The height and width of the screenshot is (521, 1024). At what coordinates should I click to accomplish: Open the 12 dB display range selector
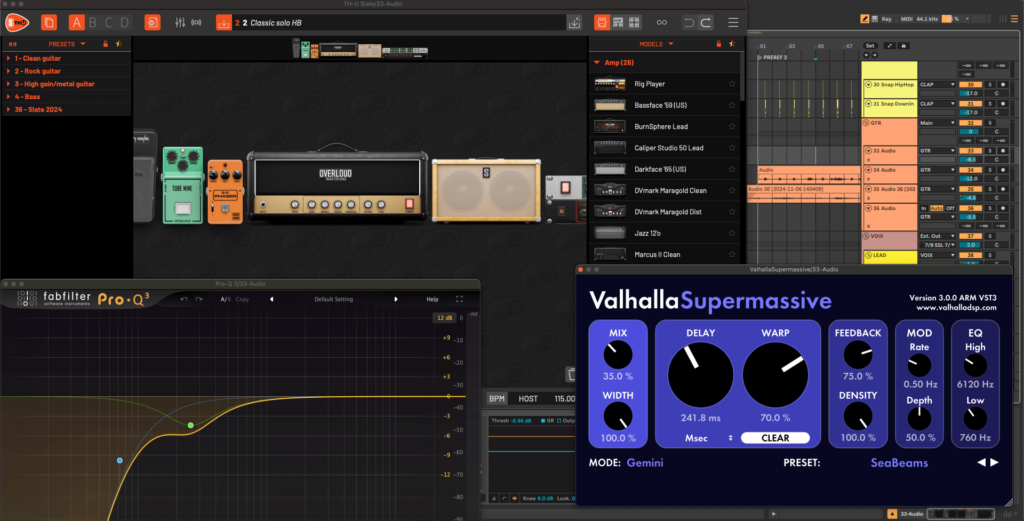tap(444, 318)
